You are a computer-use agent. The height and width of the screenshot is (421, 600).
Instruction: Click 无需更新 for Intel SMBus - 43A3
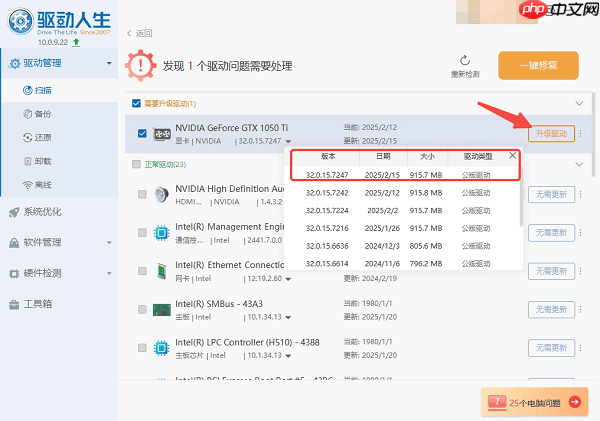click(551, 310)
